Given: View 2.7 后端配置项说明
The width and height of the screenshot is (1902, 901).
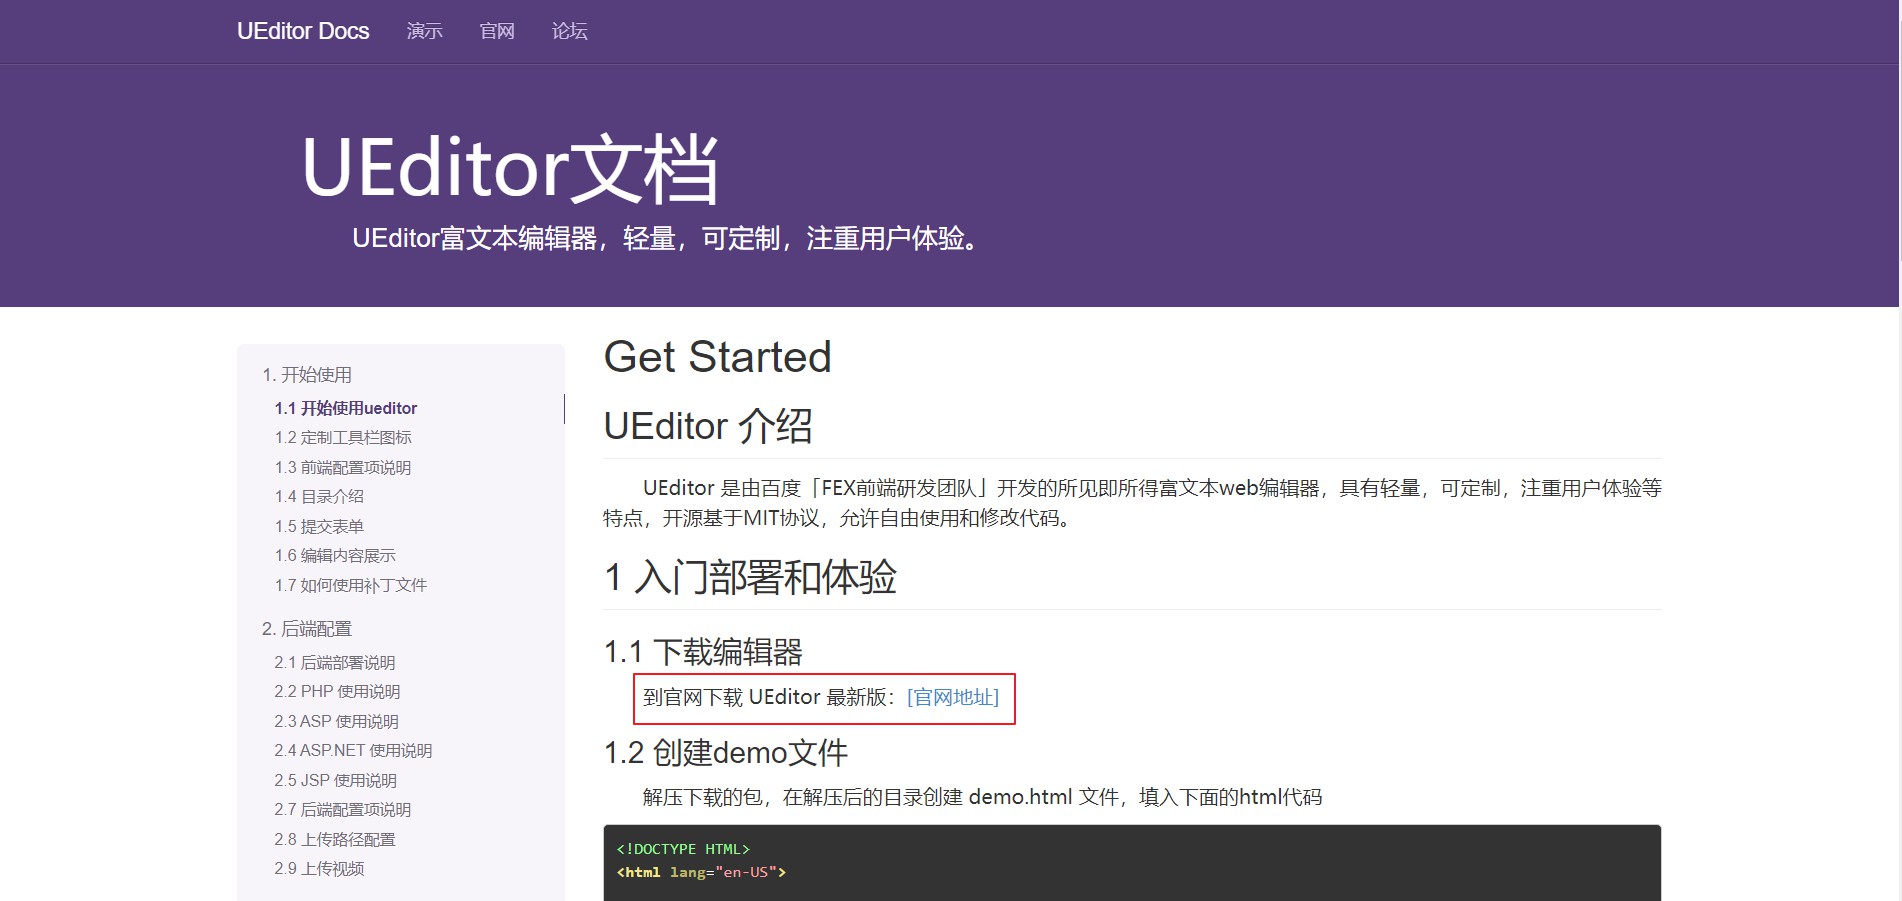Looking at the screenshot, I should point(343,809).
